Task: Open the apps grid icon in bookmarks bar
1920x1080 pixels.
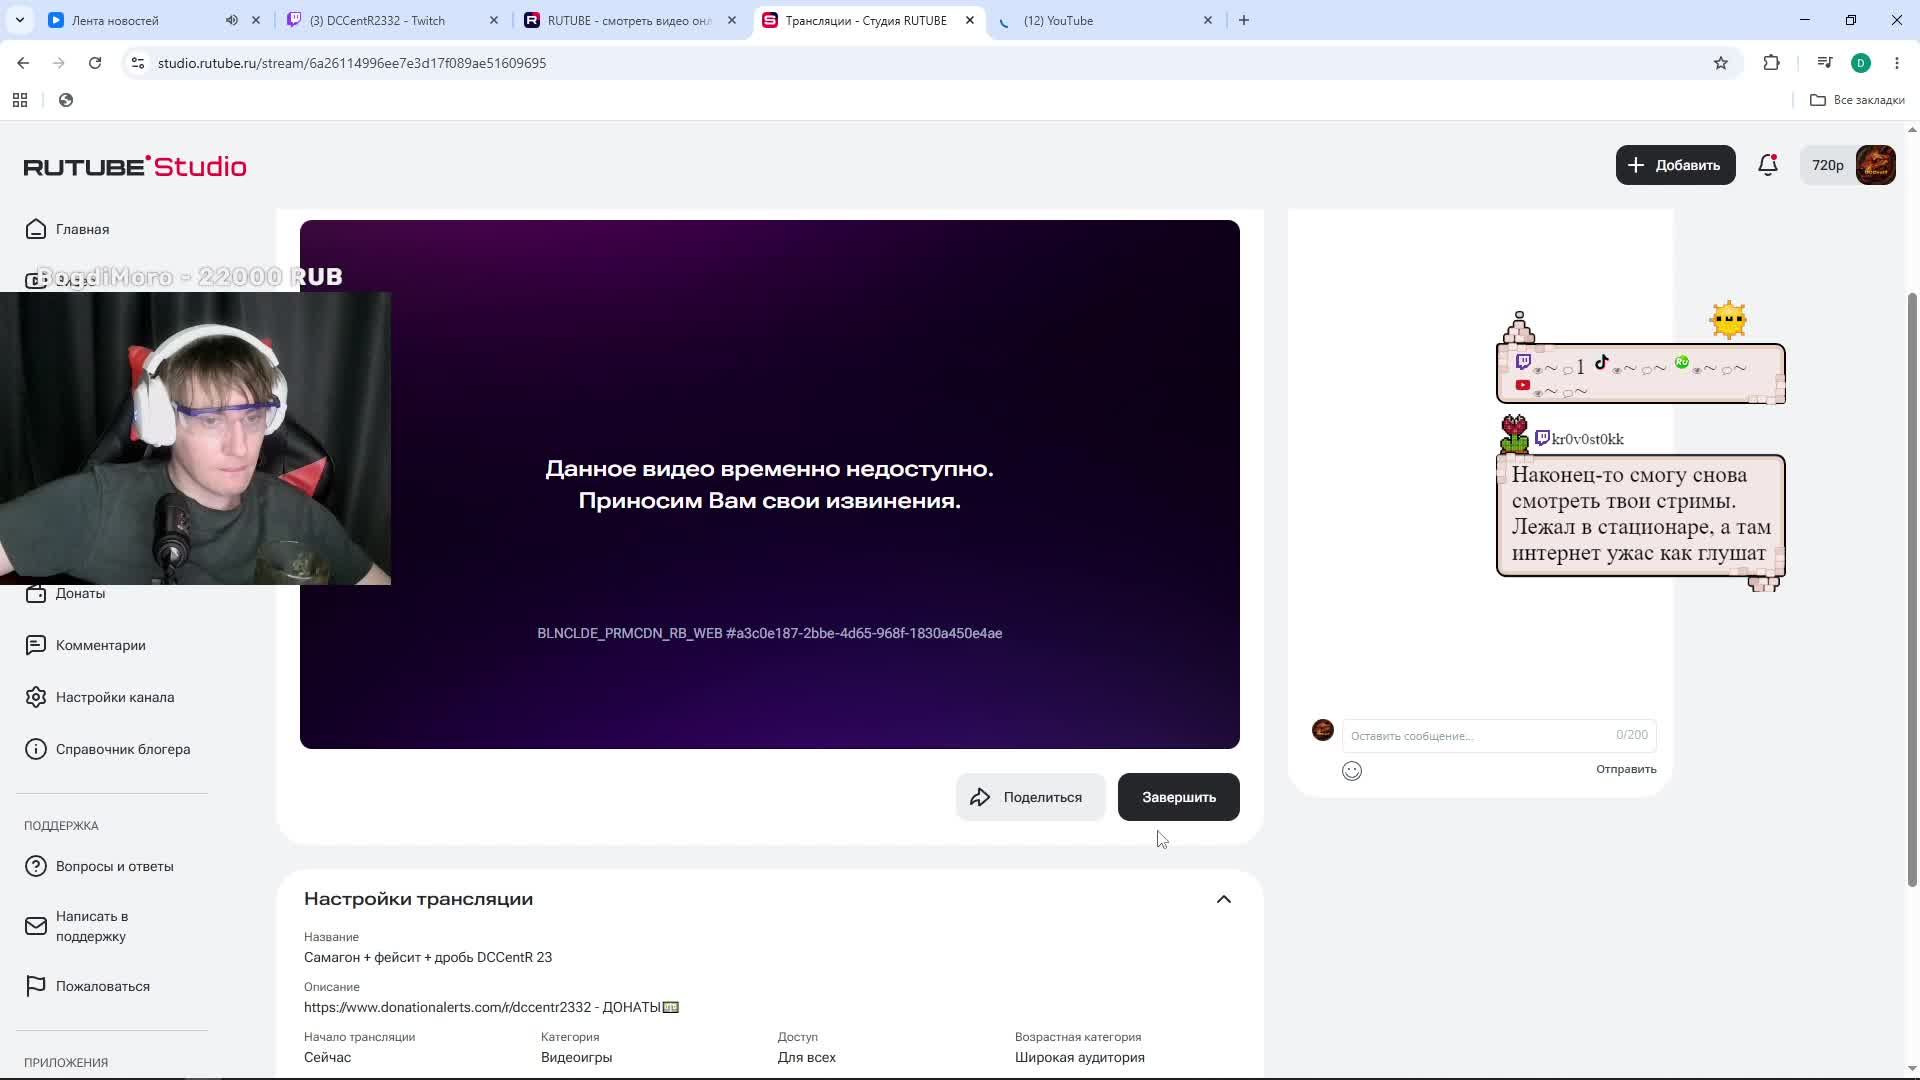Action: click(x=20, y=100)
